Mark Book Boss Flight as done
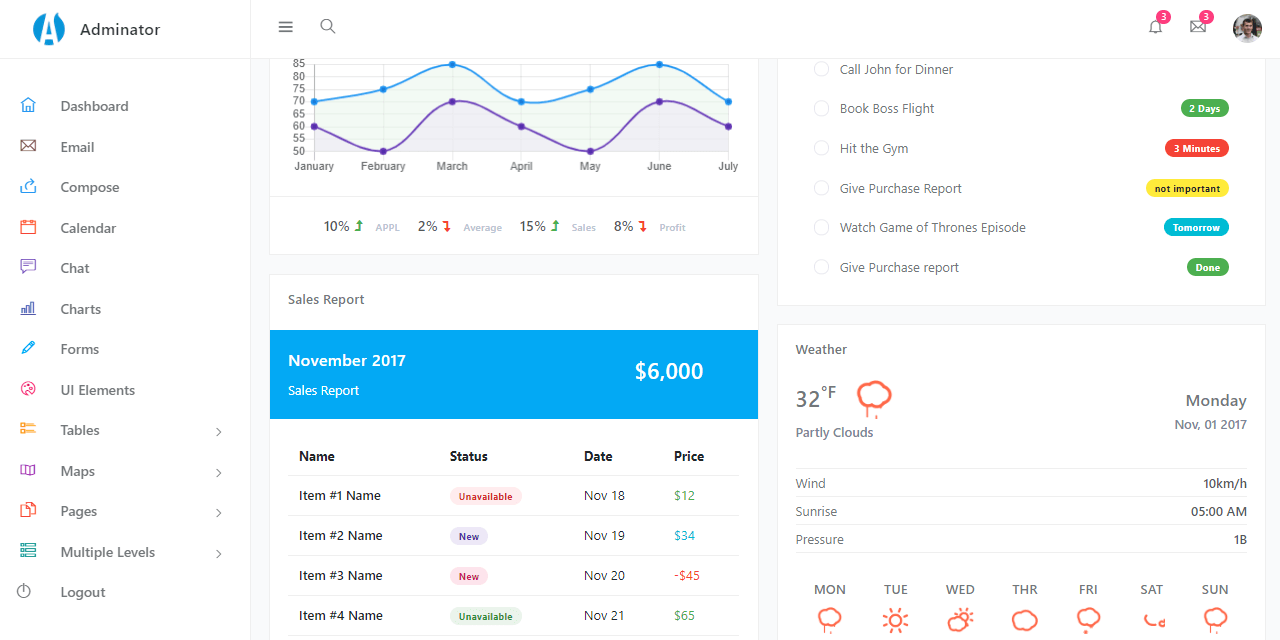Screen dimensions: 1280x640 point(821,108)
